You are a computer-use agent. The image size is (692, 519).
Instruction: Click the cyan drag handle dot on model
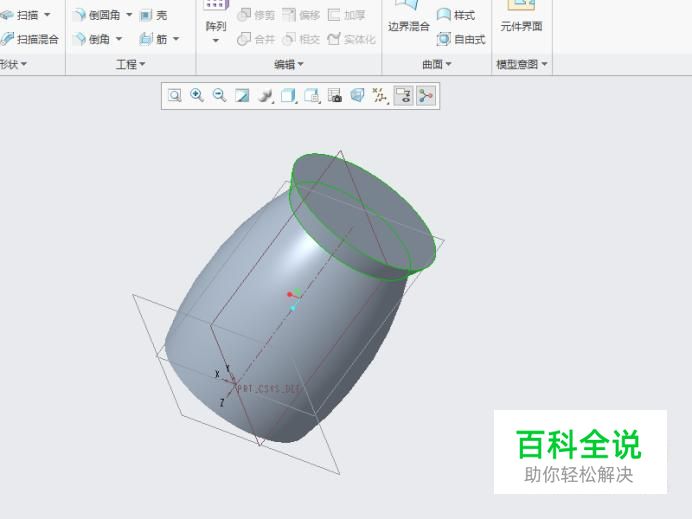pos(293,308)
